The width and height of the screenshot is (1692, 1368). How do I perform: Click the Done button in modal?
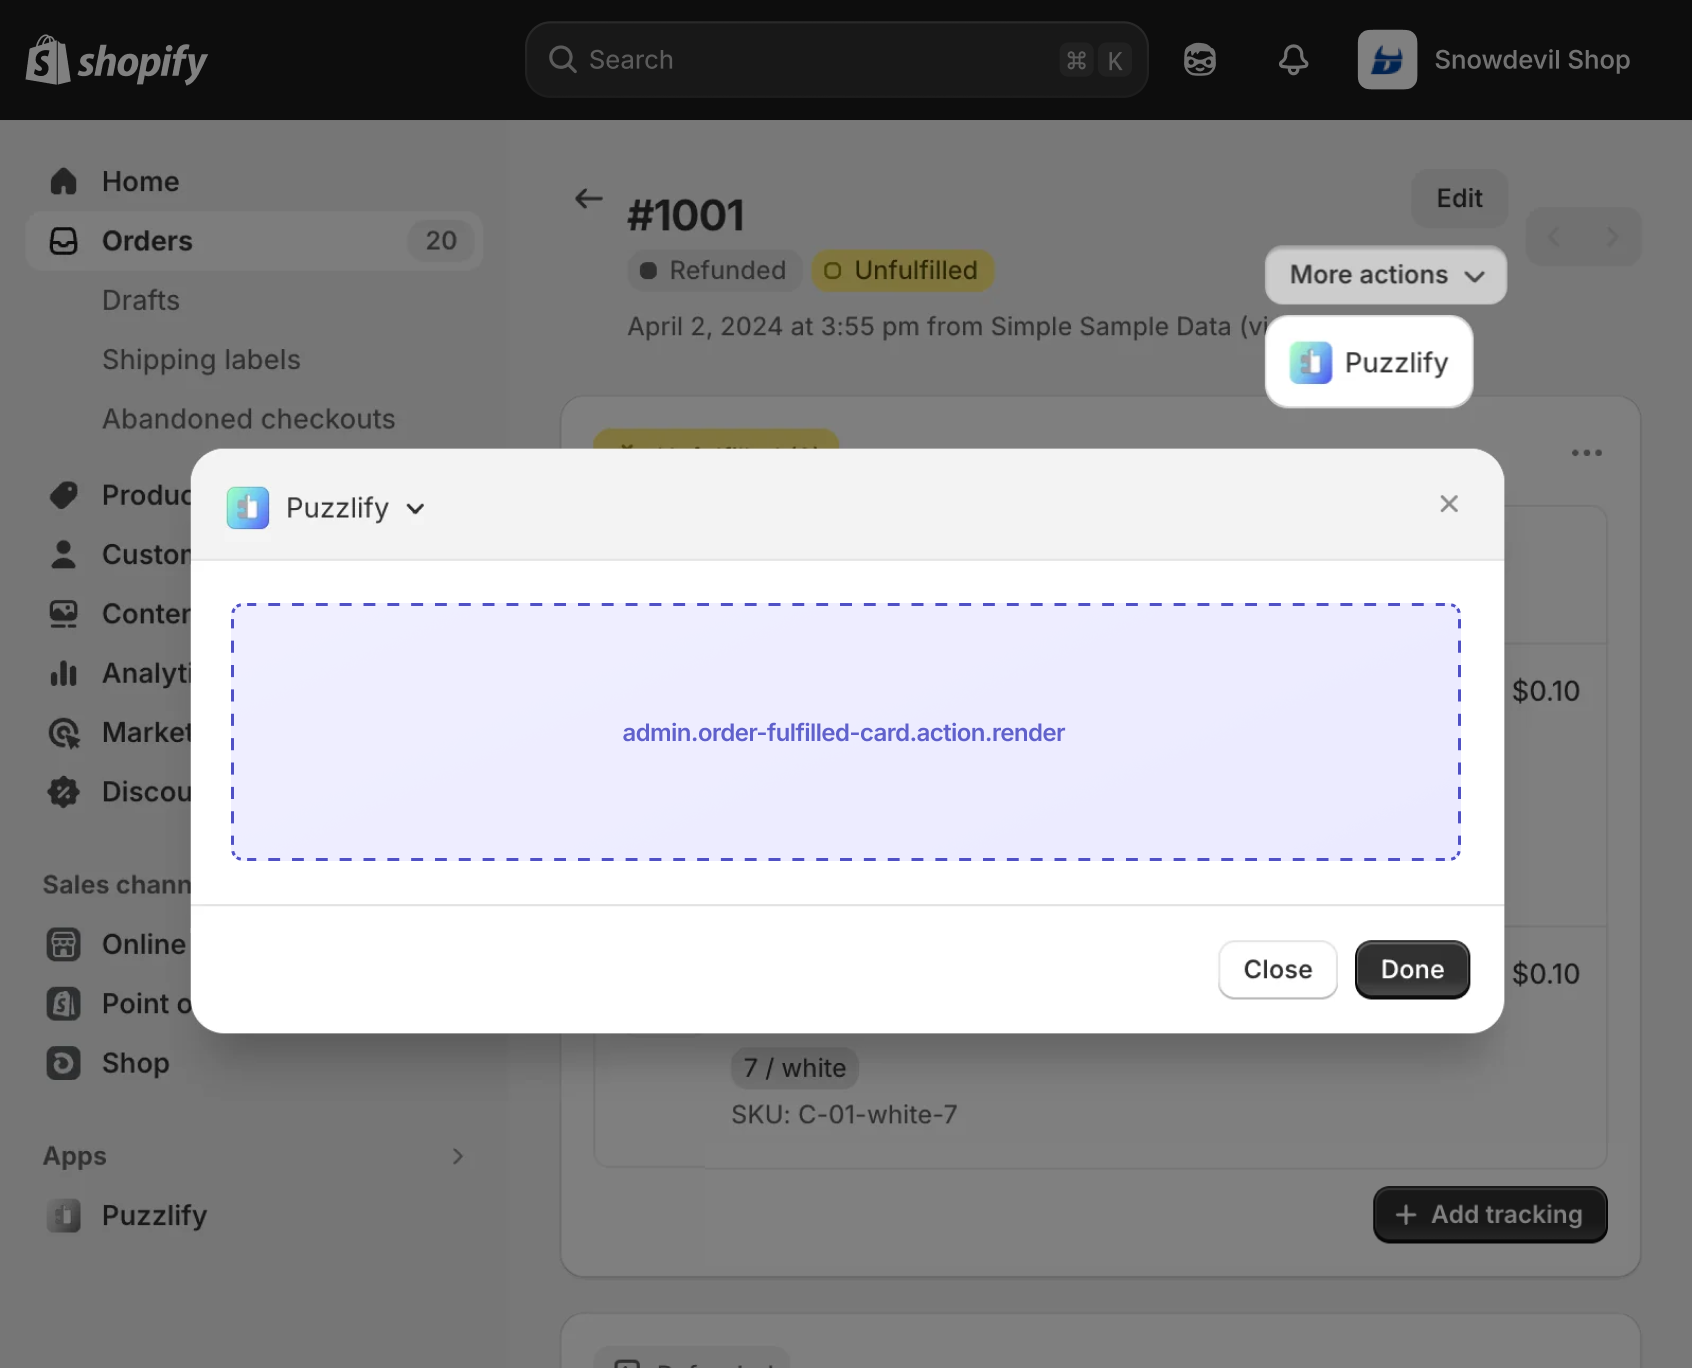tap(1412, 970)
